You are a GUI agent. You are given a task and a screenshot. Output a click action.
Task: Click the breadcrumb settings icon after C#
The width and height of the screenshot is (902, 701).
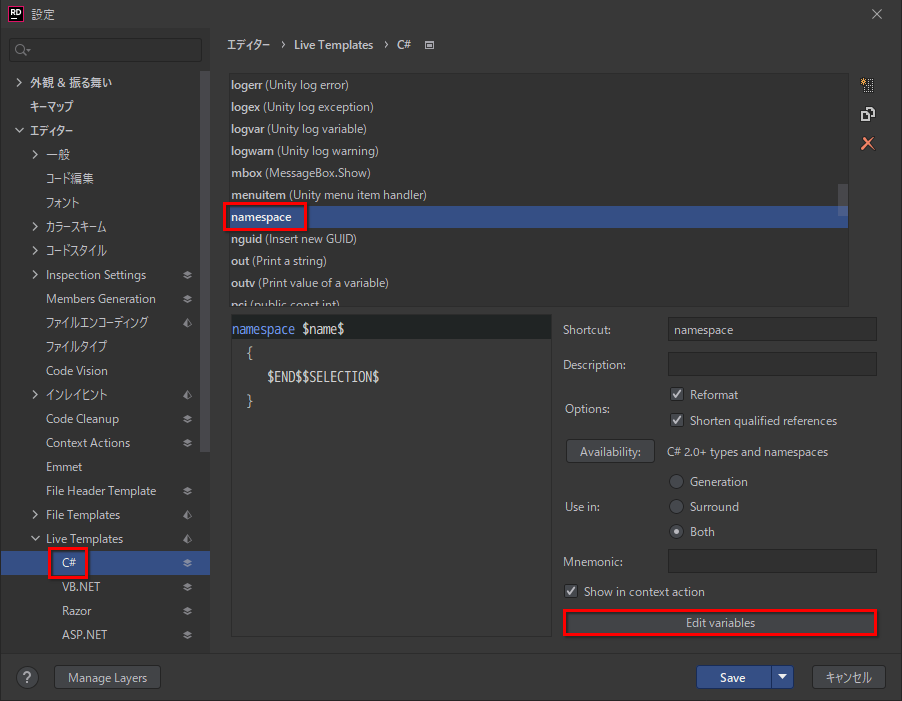coord(429,45)
